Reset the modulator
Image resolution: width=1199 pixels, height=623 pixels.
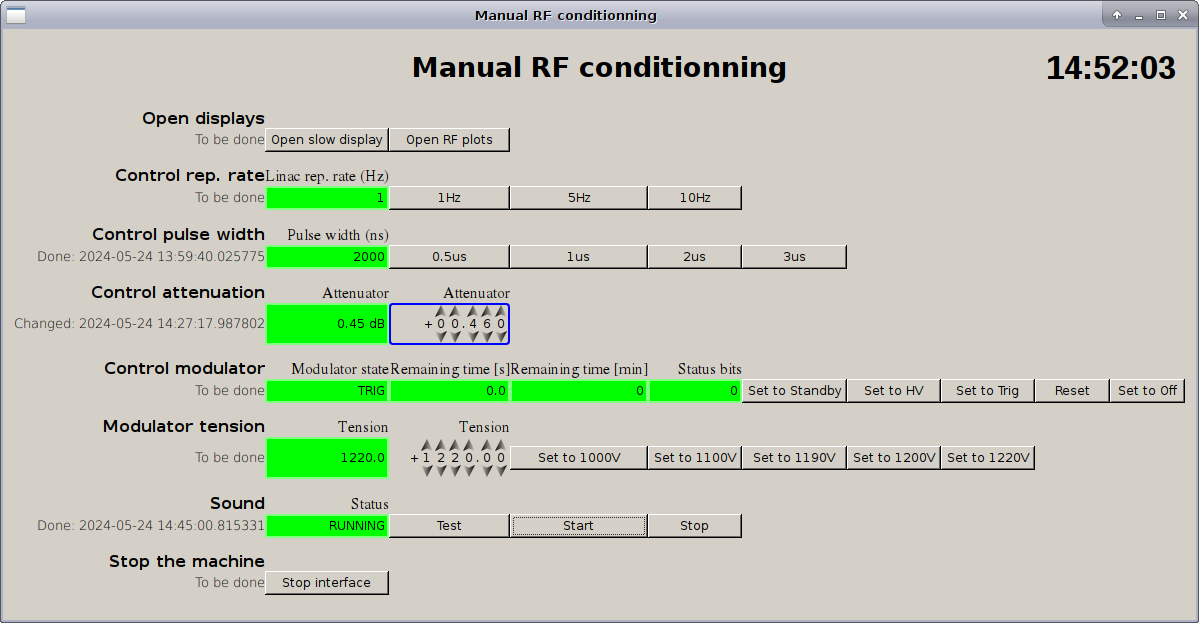tap(1071, 391)
